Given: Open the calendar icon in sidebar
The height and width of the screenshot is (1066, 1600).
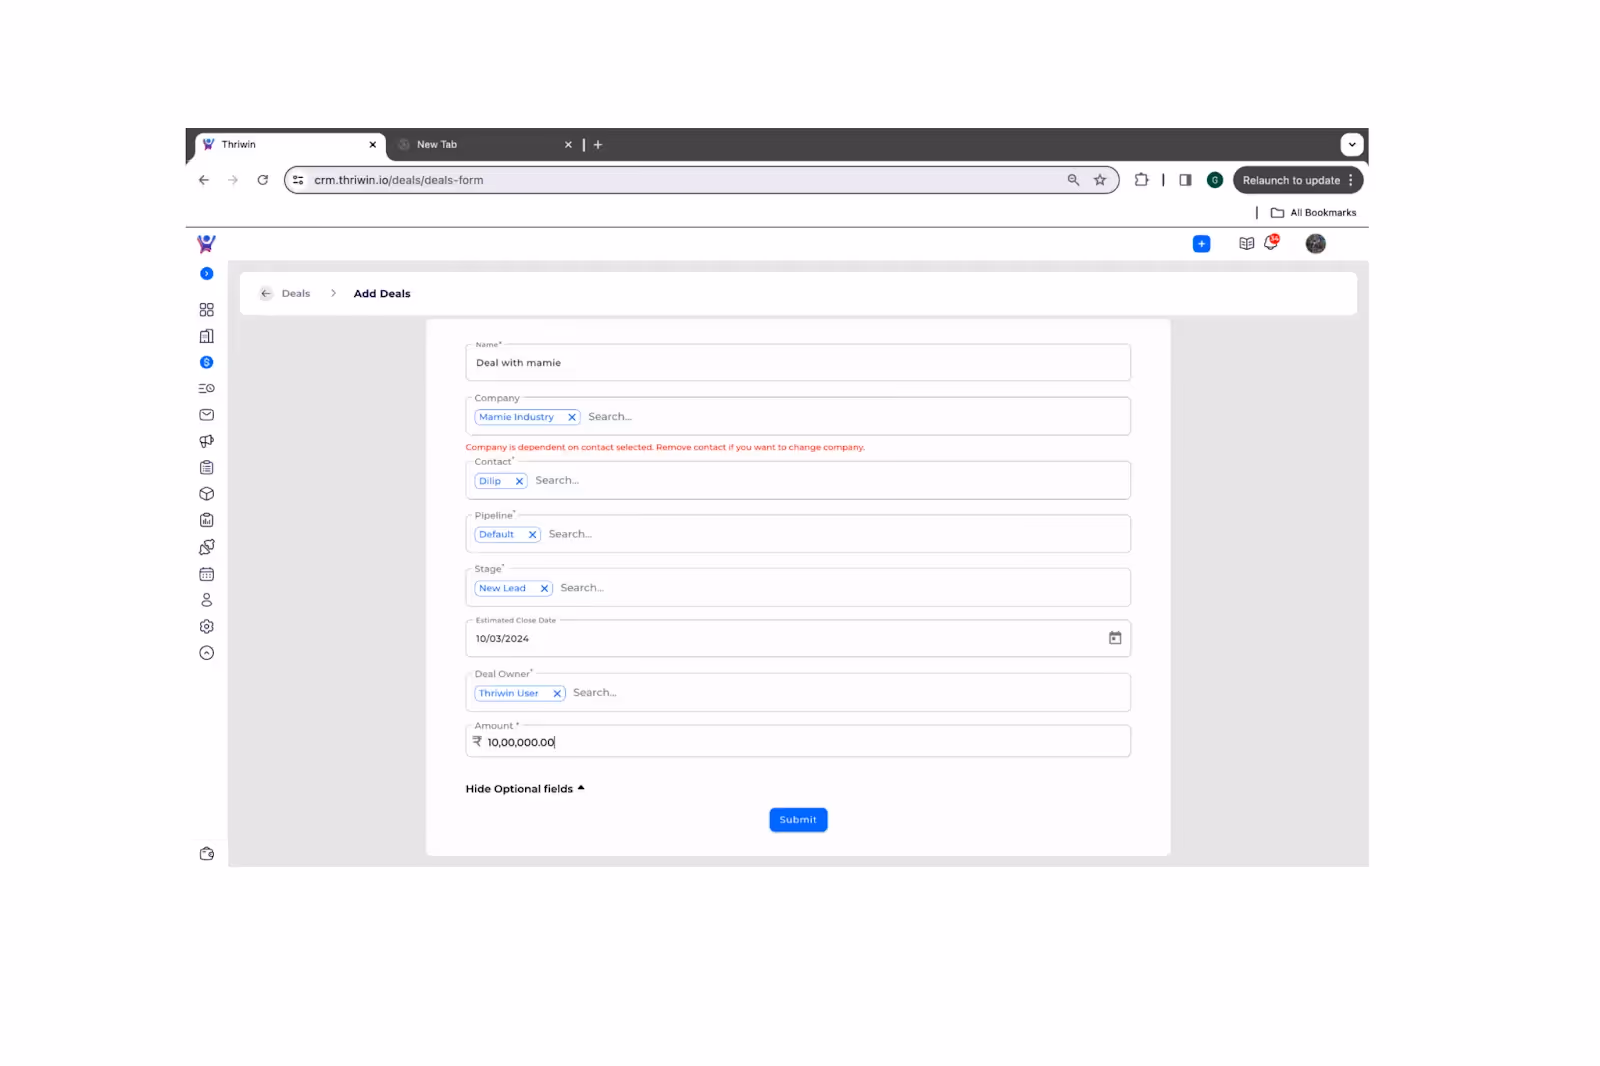Looking at the screenshot, I should click(206, 574).
